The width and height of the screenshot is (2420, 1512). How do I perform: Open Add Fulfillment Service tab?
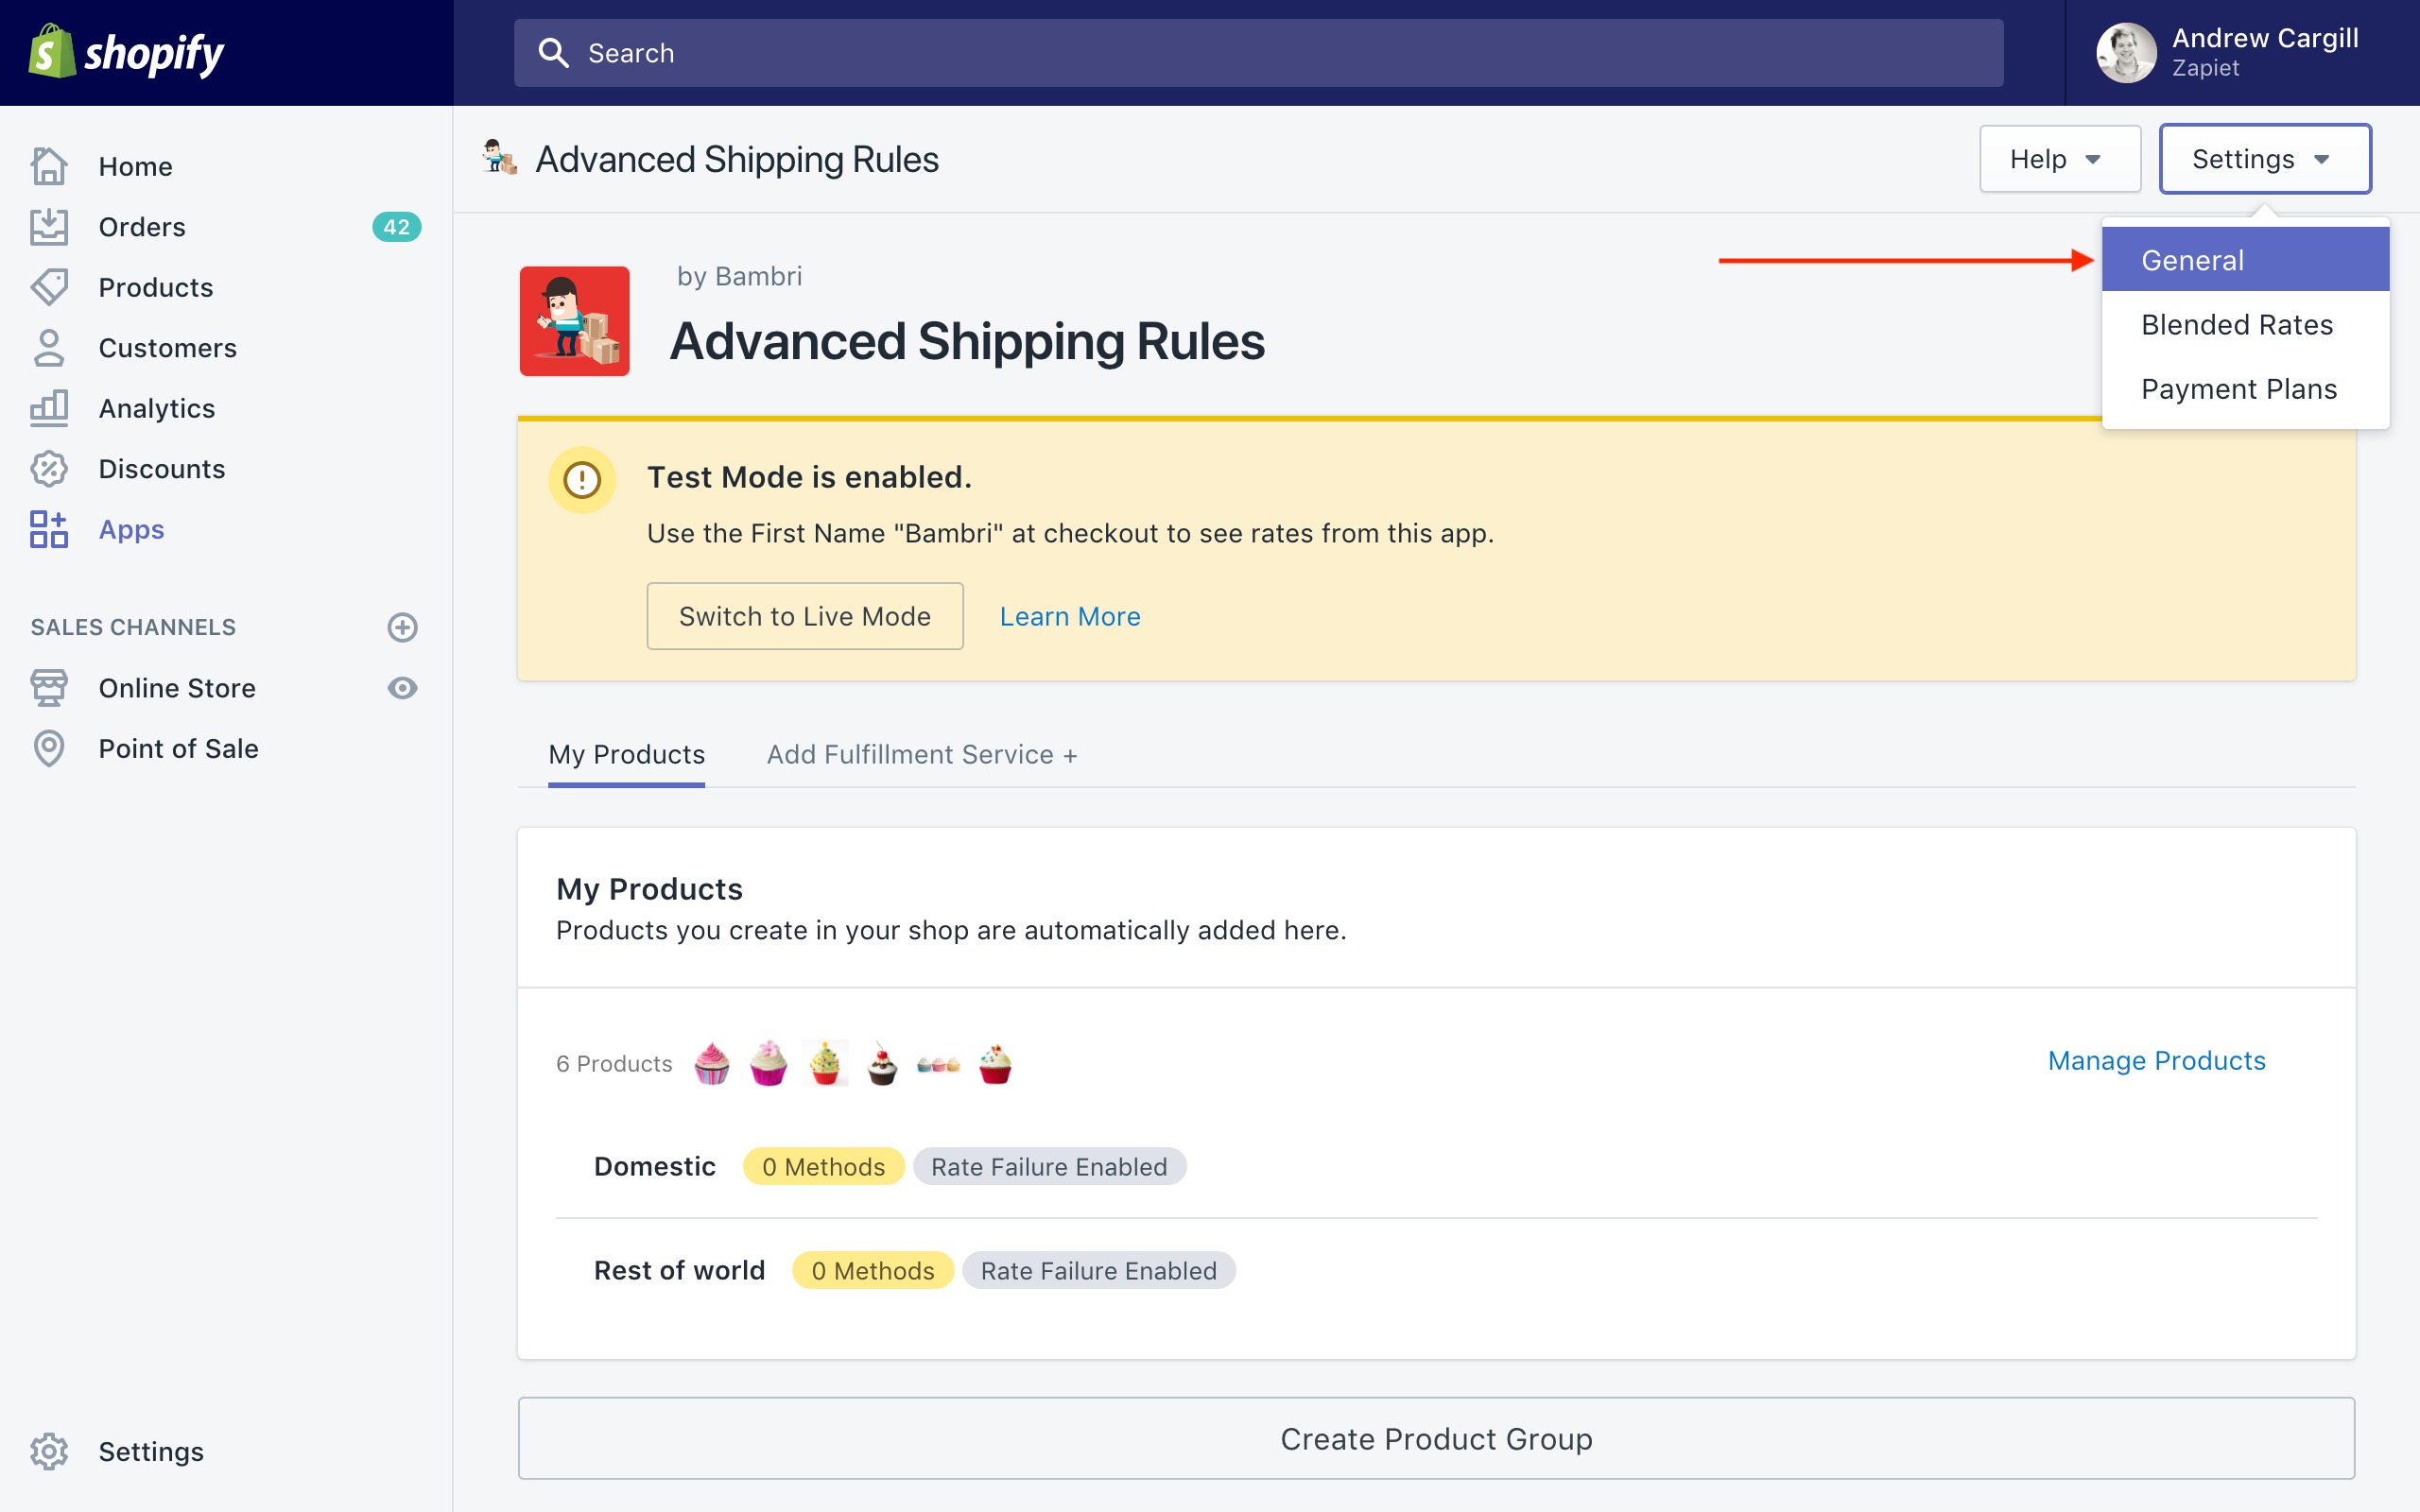click(921, 754)
